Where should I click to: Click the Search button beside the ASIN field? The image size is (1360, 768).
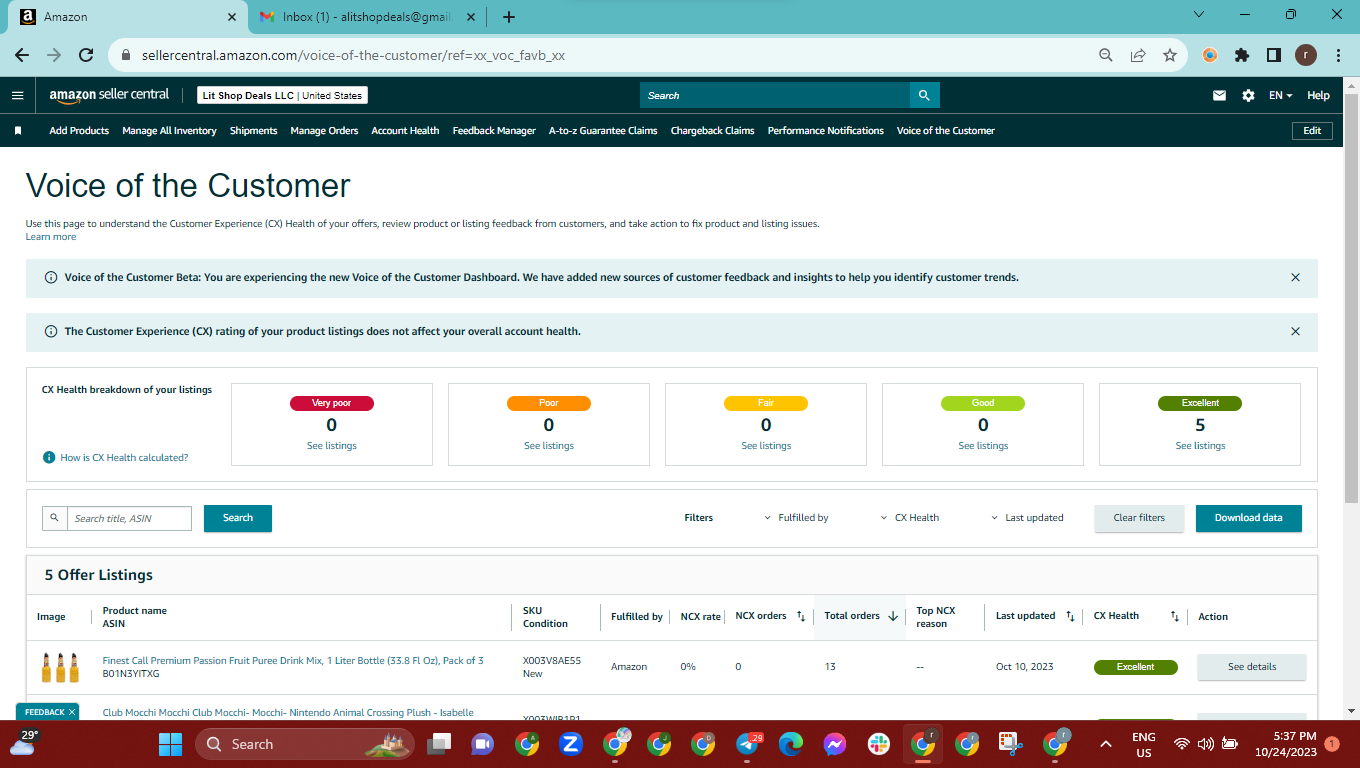(x=238, y=518)
